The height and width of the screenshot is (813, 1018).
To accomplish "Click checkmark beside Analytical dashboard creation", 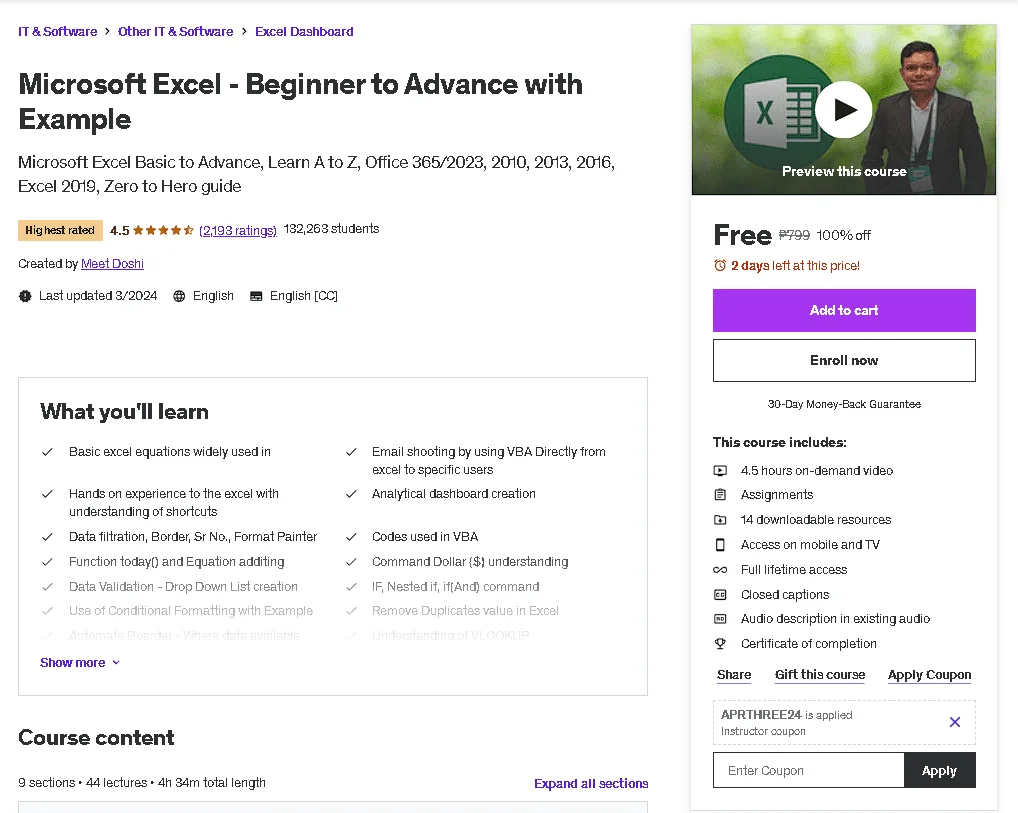I will (x=351, y=494).
